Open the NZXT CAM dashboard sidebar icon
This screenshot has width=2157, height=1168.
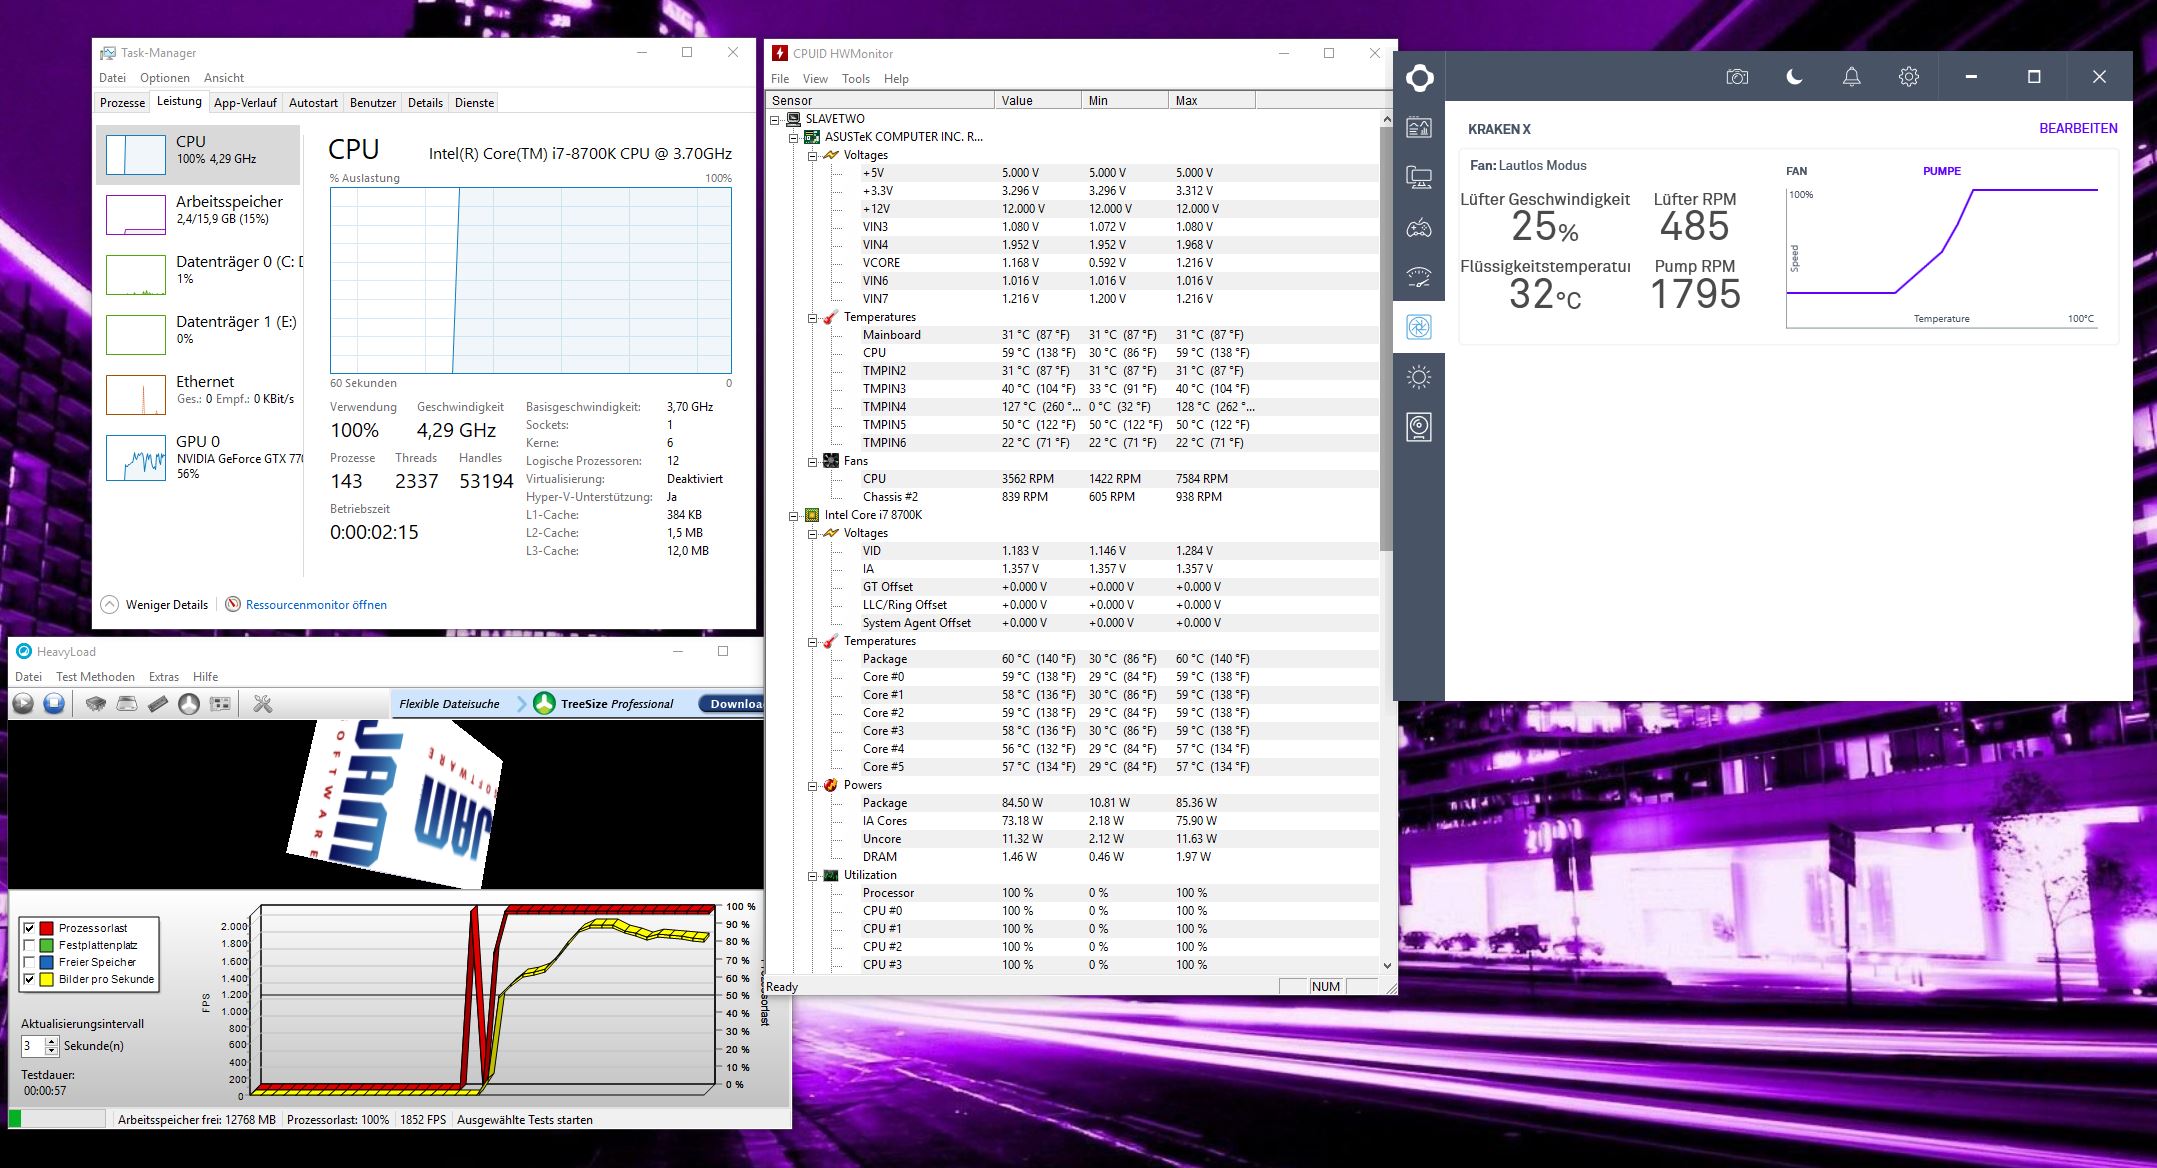pos(1419,127)
